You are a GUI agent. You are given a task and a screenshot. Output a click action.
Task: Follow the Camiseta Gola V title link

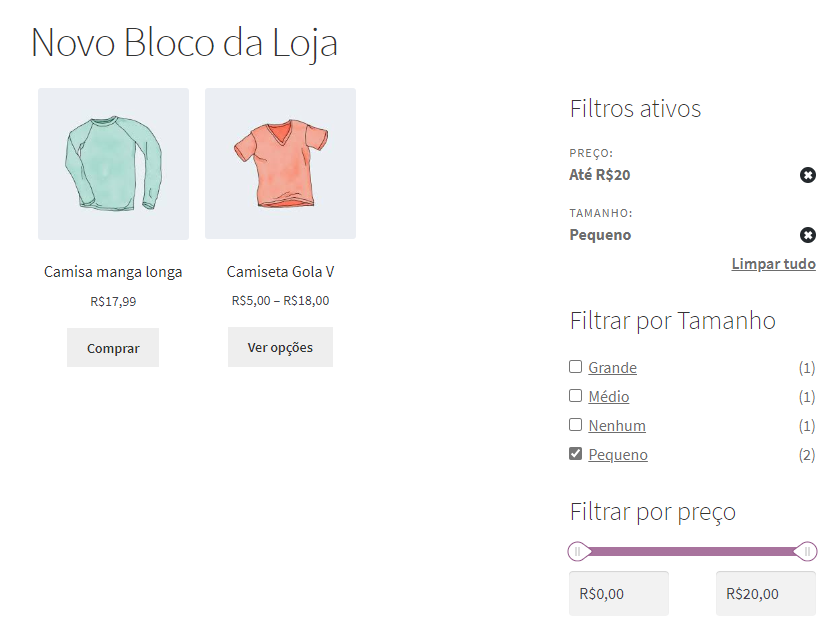click(x=280, y=272)
